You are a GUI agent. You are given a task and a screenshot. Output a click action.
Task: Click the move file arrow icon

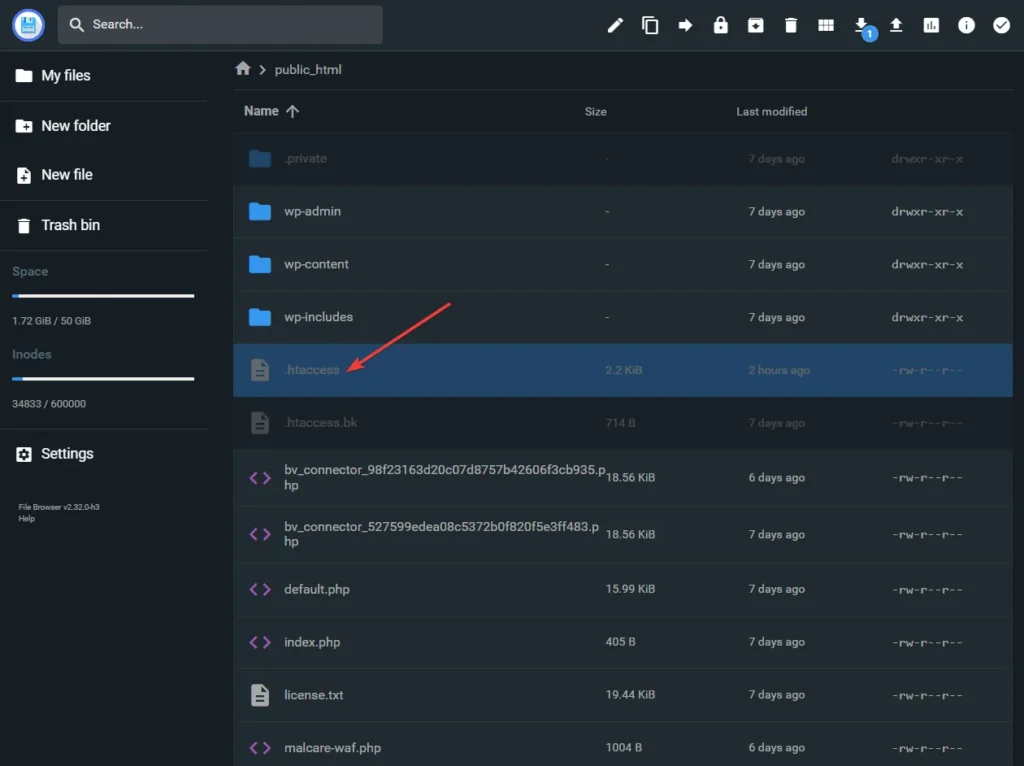click(685, 25)
